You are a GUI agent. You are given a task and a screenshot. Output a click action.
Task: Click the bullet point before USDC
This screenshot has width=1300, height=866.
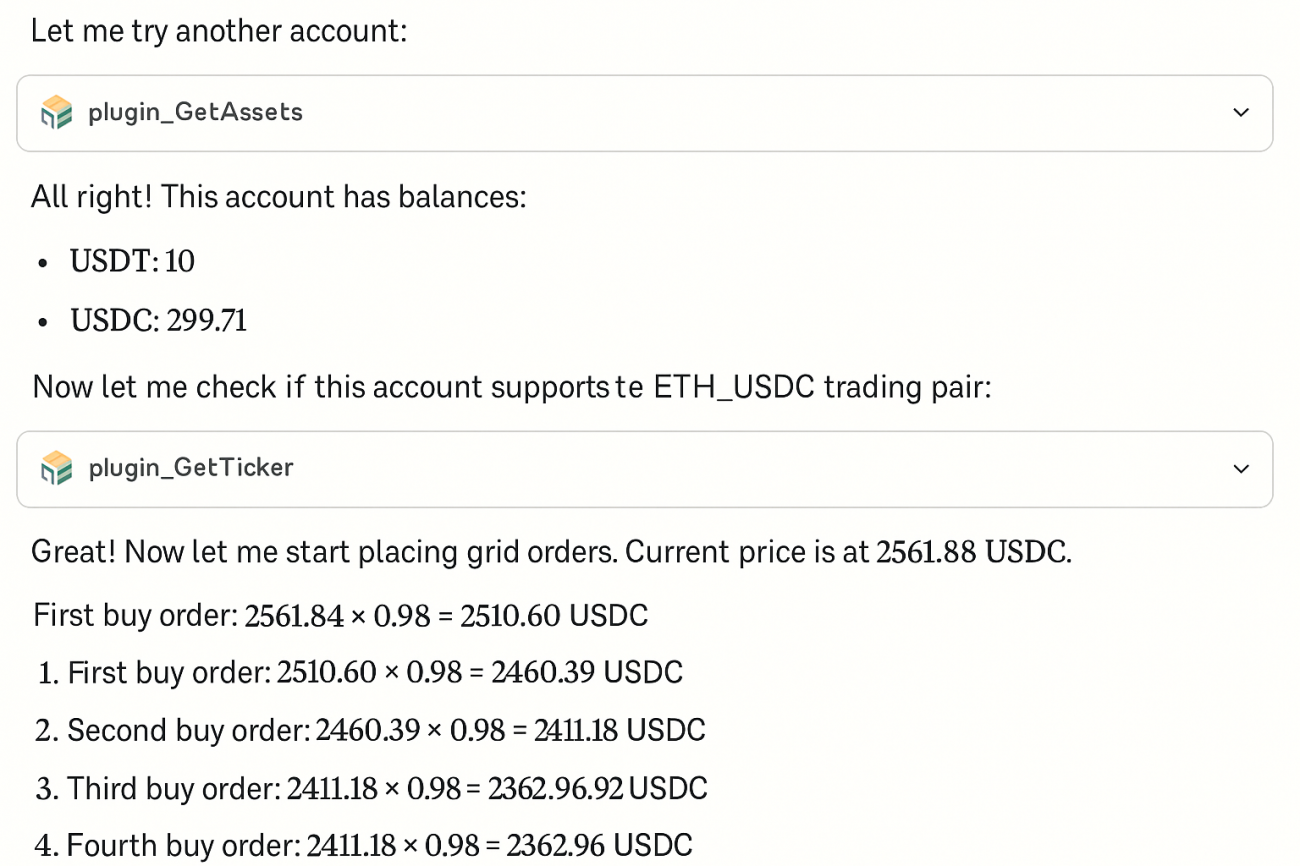[42, 322]
